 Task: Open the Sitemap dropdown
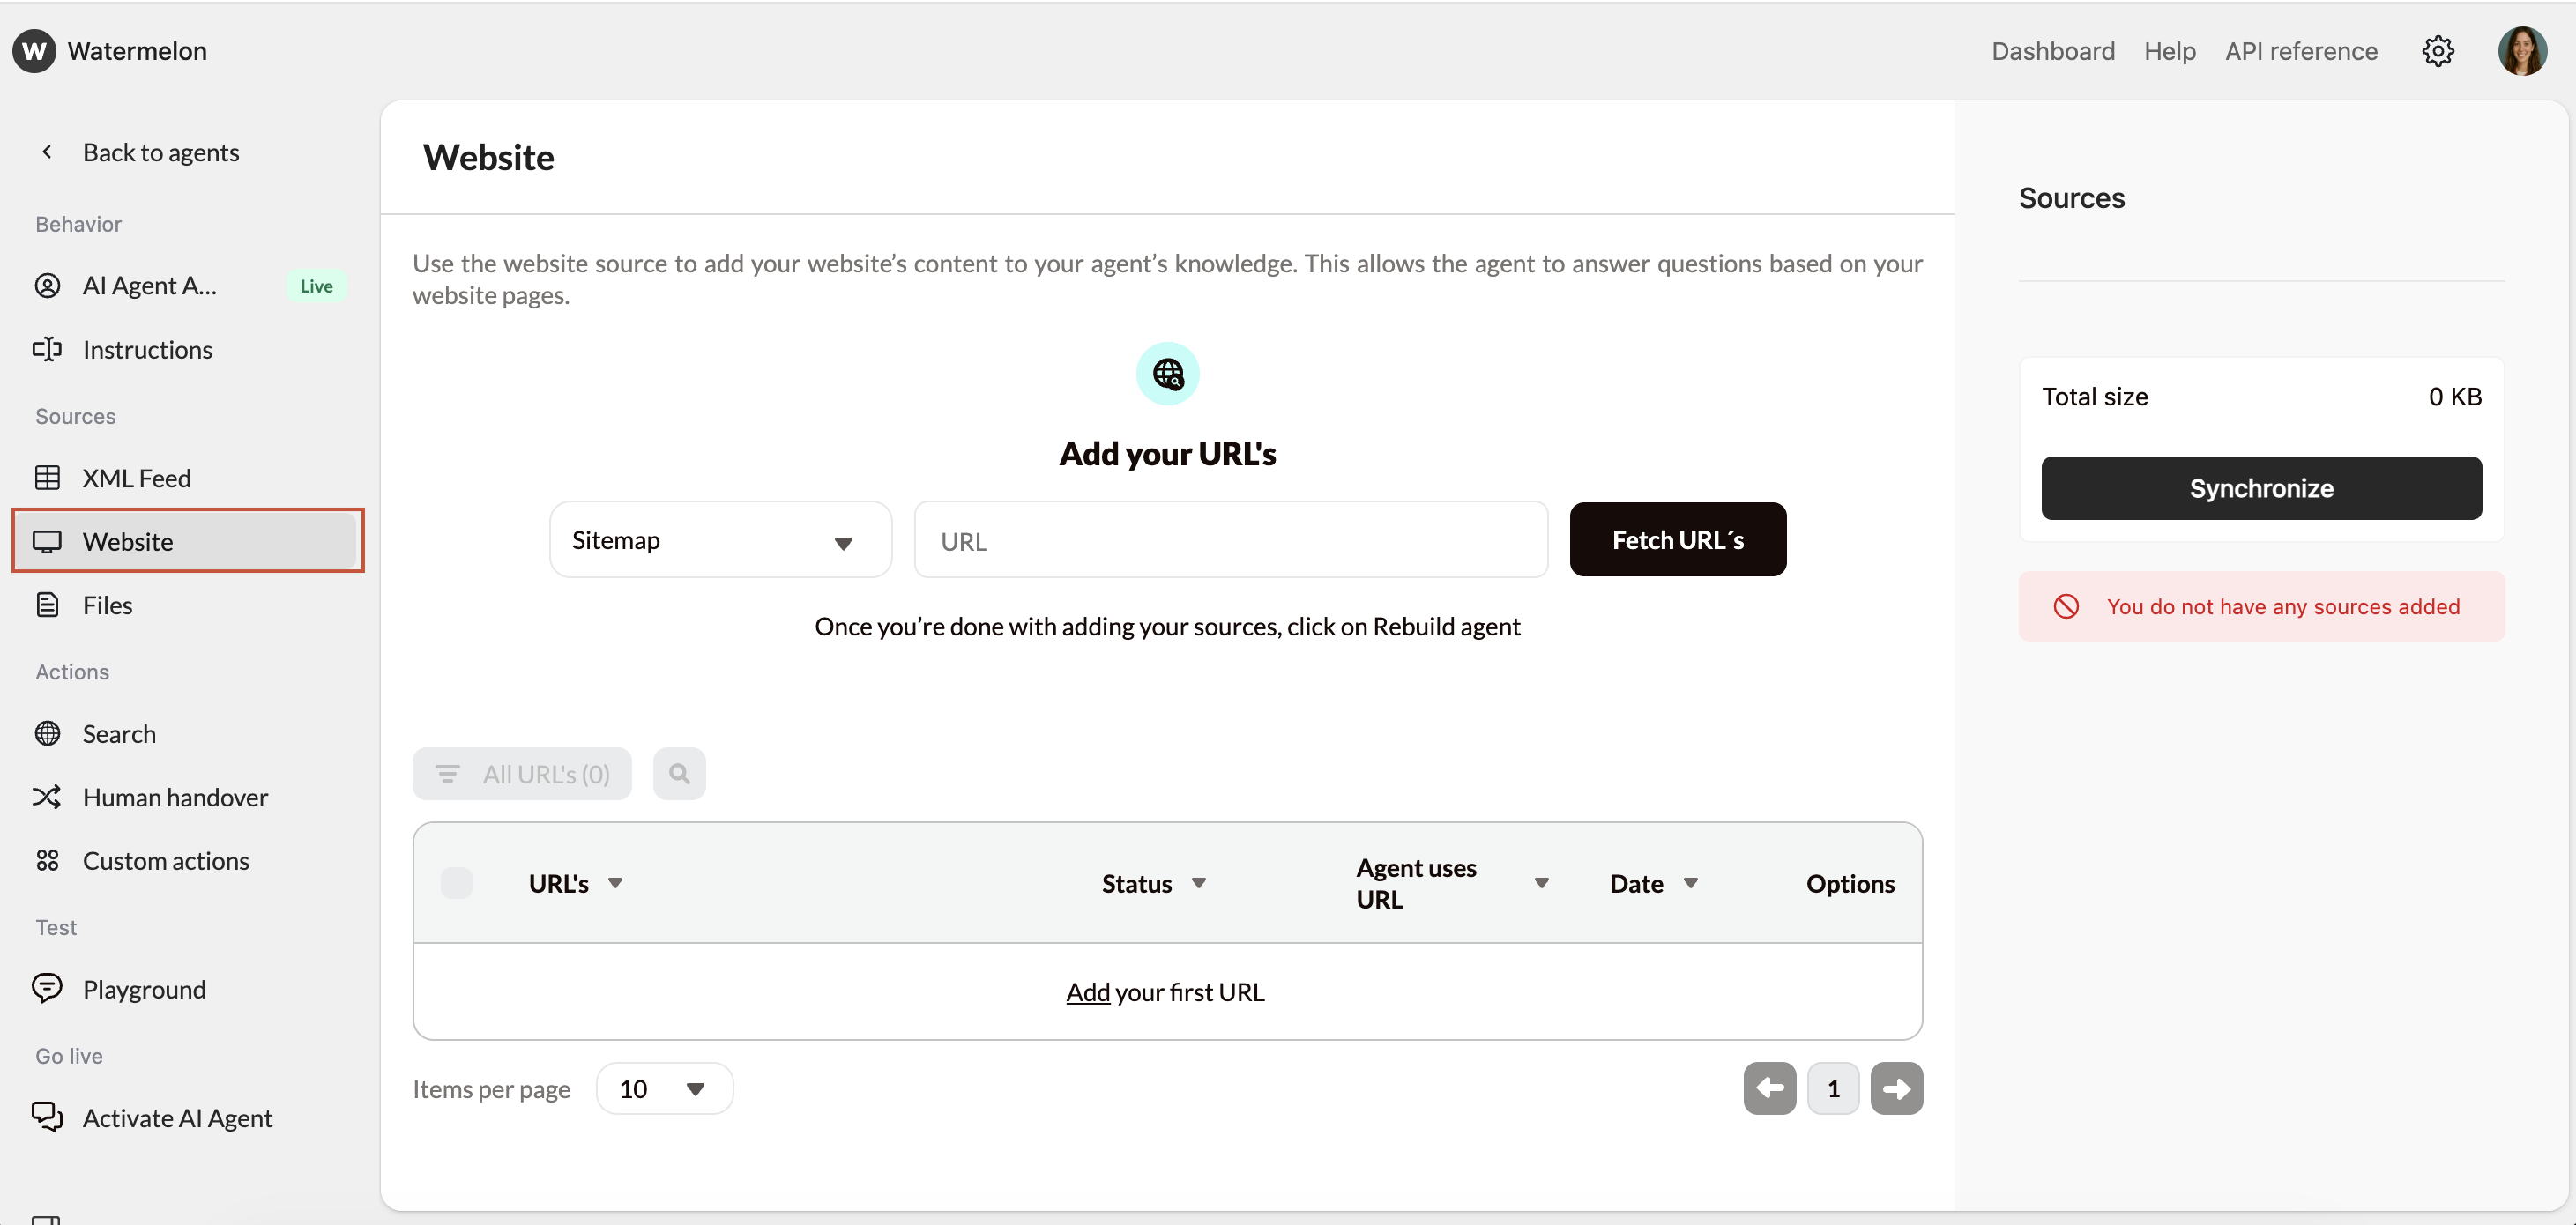pyautogui.click(x=719, y=539)
